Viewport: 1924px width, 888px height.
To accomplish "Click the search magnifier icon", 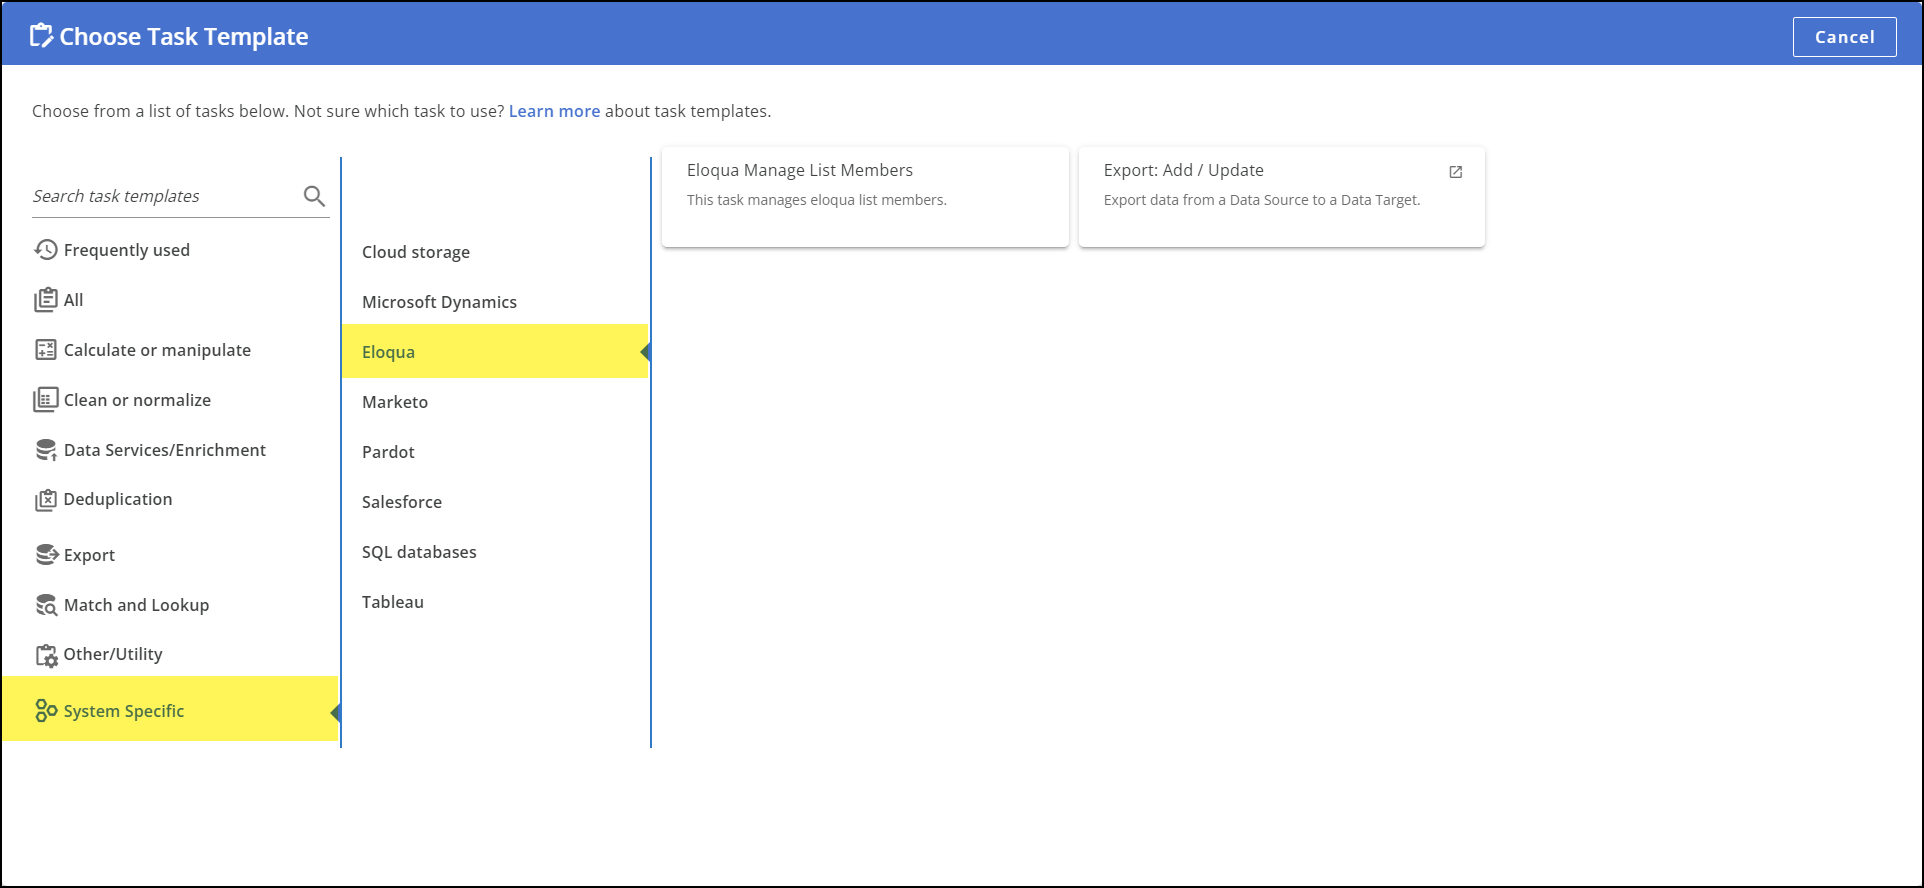I will tap(314, 196).
